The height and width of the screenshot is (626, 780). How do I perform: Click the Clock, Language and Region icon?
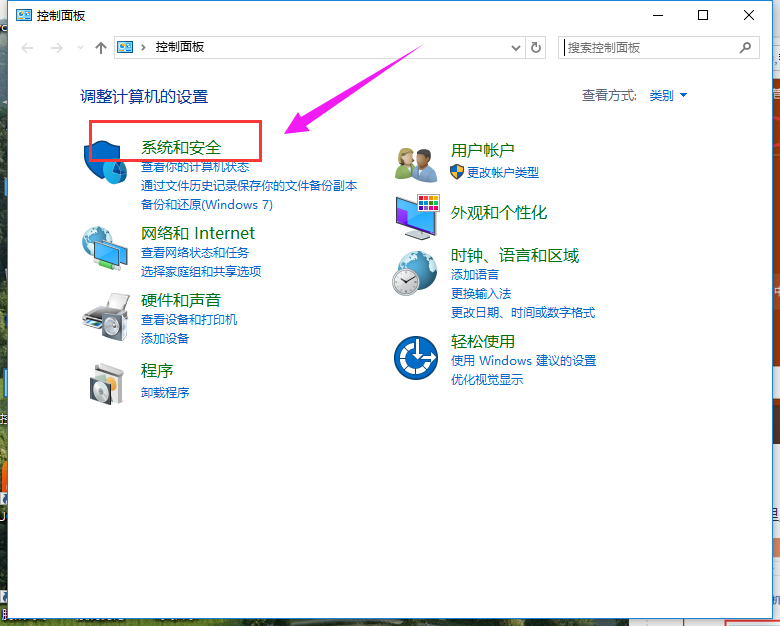point(416,272)
